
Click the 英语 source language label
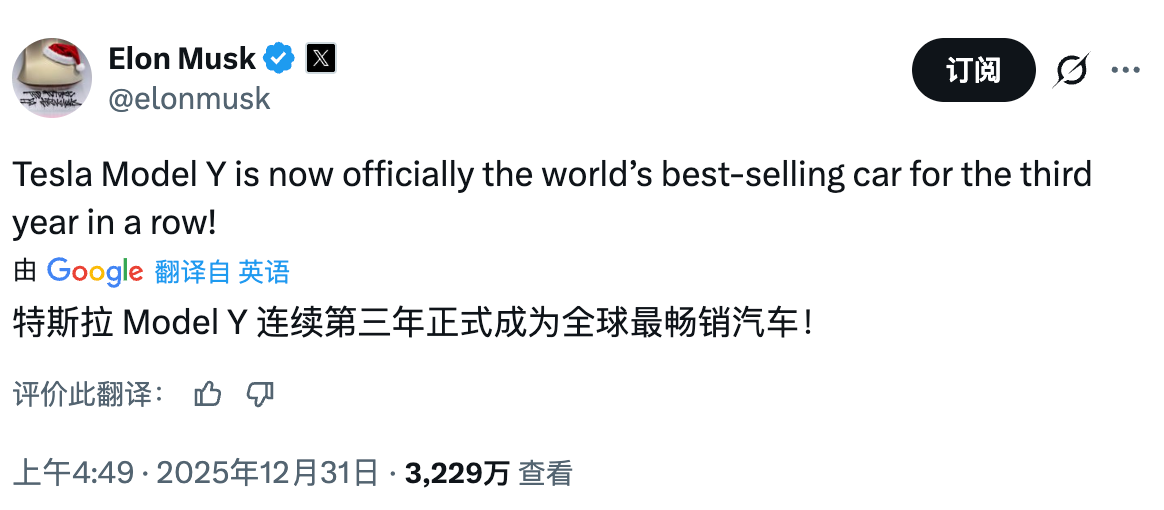pyautogui.click(x=264, y=271)
